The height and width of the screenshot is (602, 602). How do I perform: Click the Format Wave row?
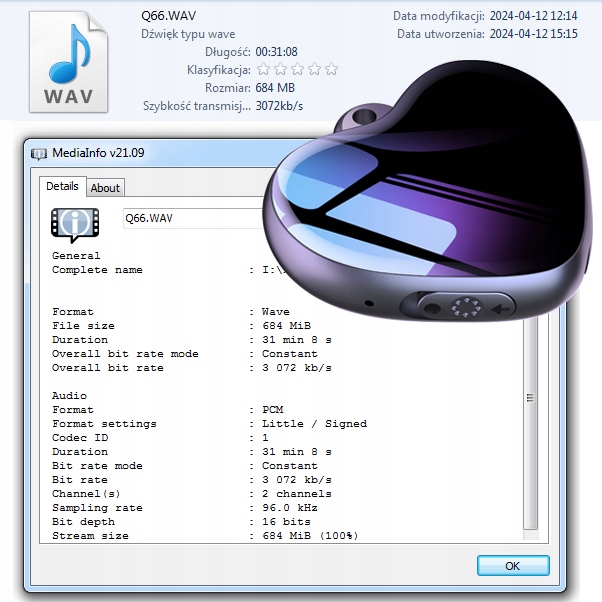[x=171, y=312]
